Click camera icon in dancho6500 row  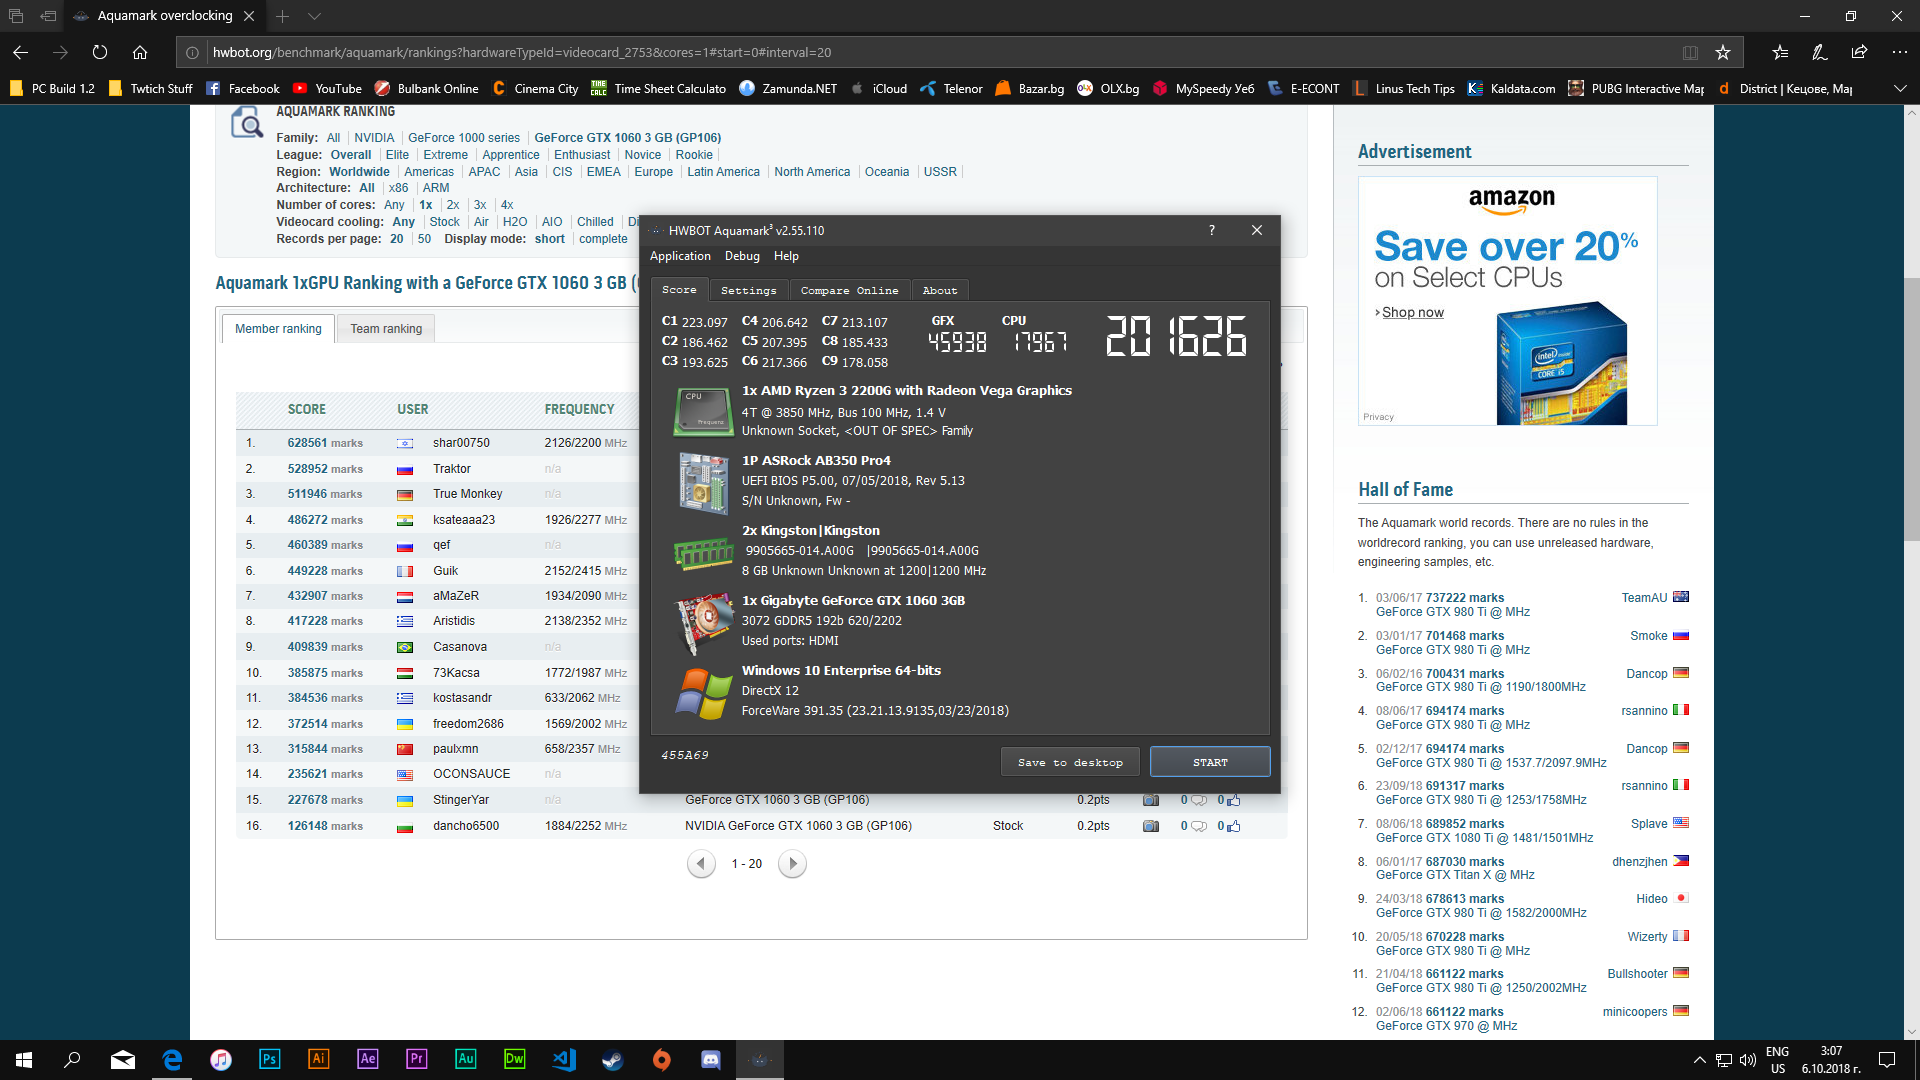[1151, 826]
